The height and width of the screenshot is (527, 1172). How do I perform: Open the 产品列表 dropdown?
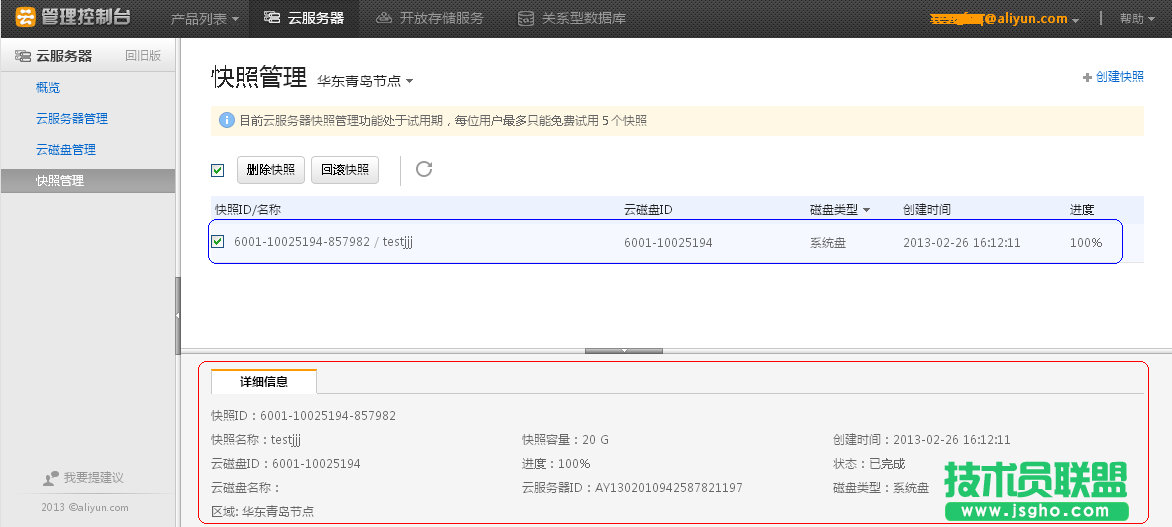tap(205, 19)
